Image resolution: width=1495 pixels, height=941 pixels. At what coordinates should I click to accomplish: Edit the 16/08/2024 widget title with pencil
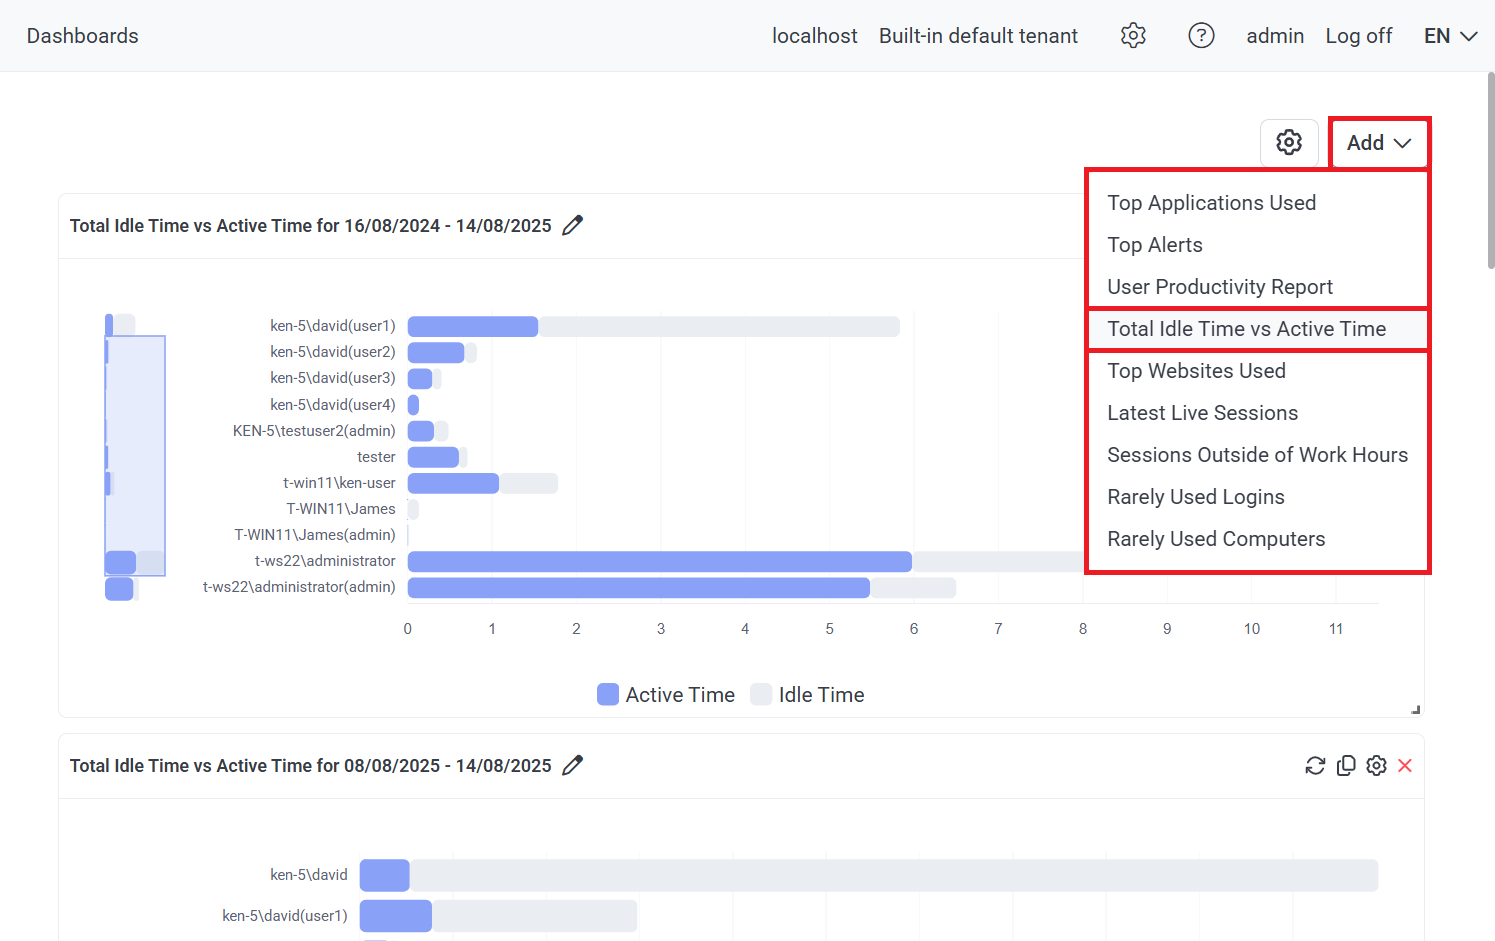572,226
